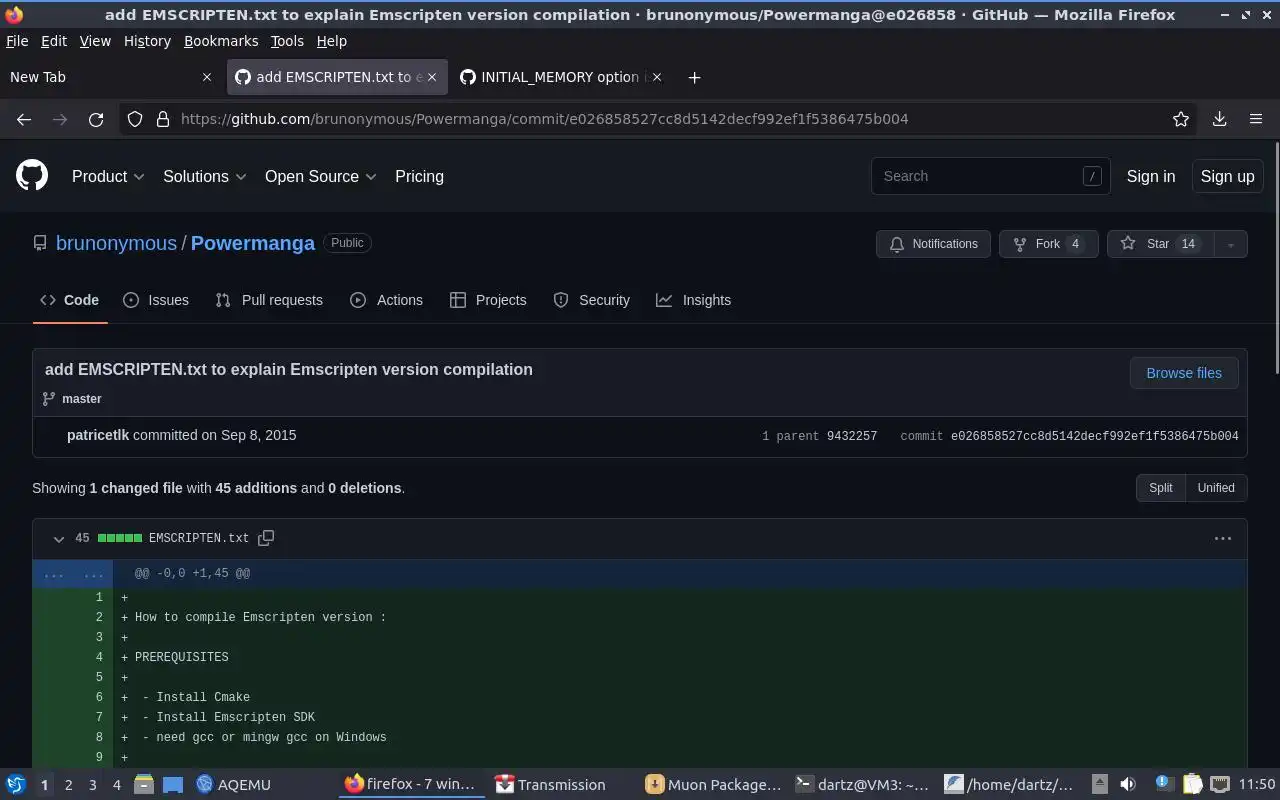Switch diff view to Split
Image resolution: width=1280 pixels, height=800 pixels.
coord(1161,488)
